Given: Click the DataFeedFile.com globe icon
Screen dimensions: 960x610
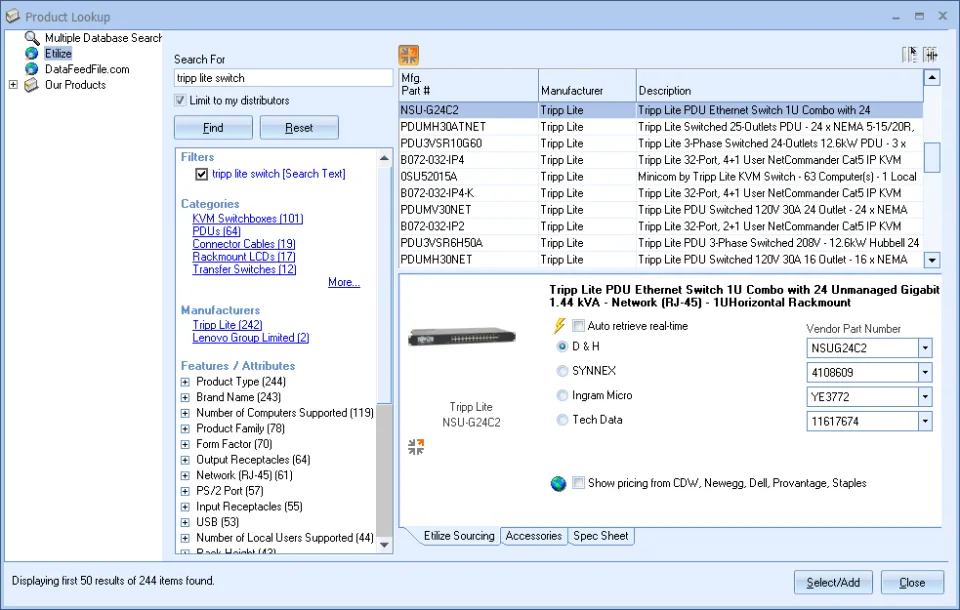Looking at the screenshot, I should pyautogui.click(x=32, y=69).
